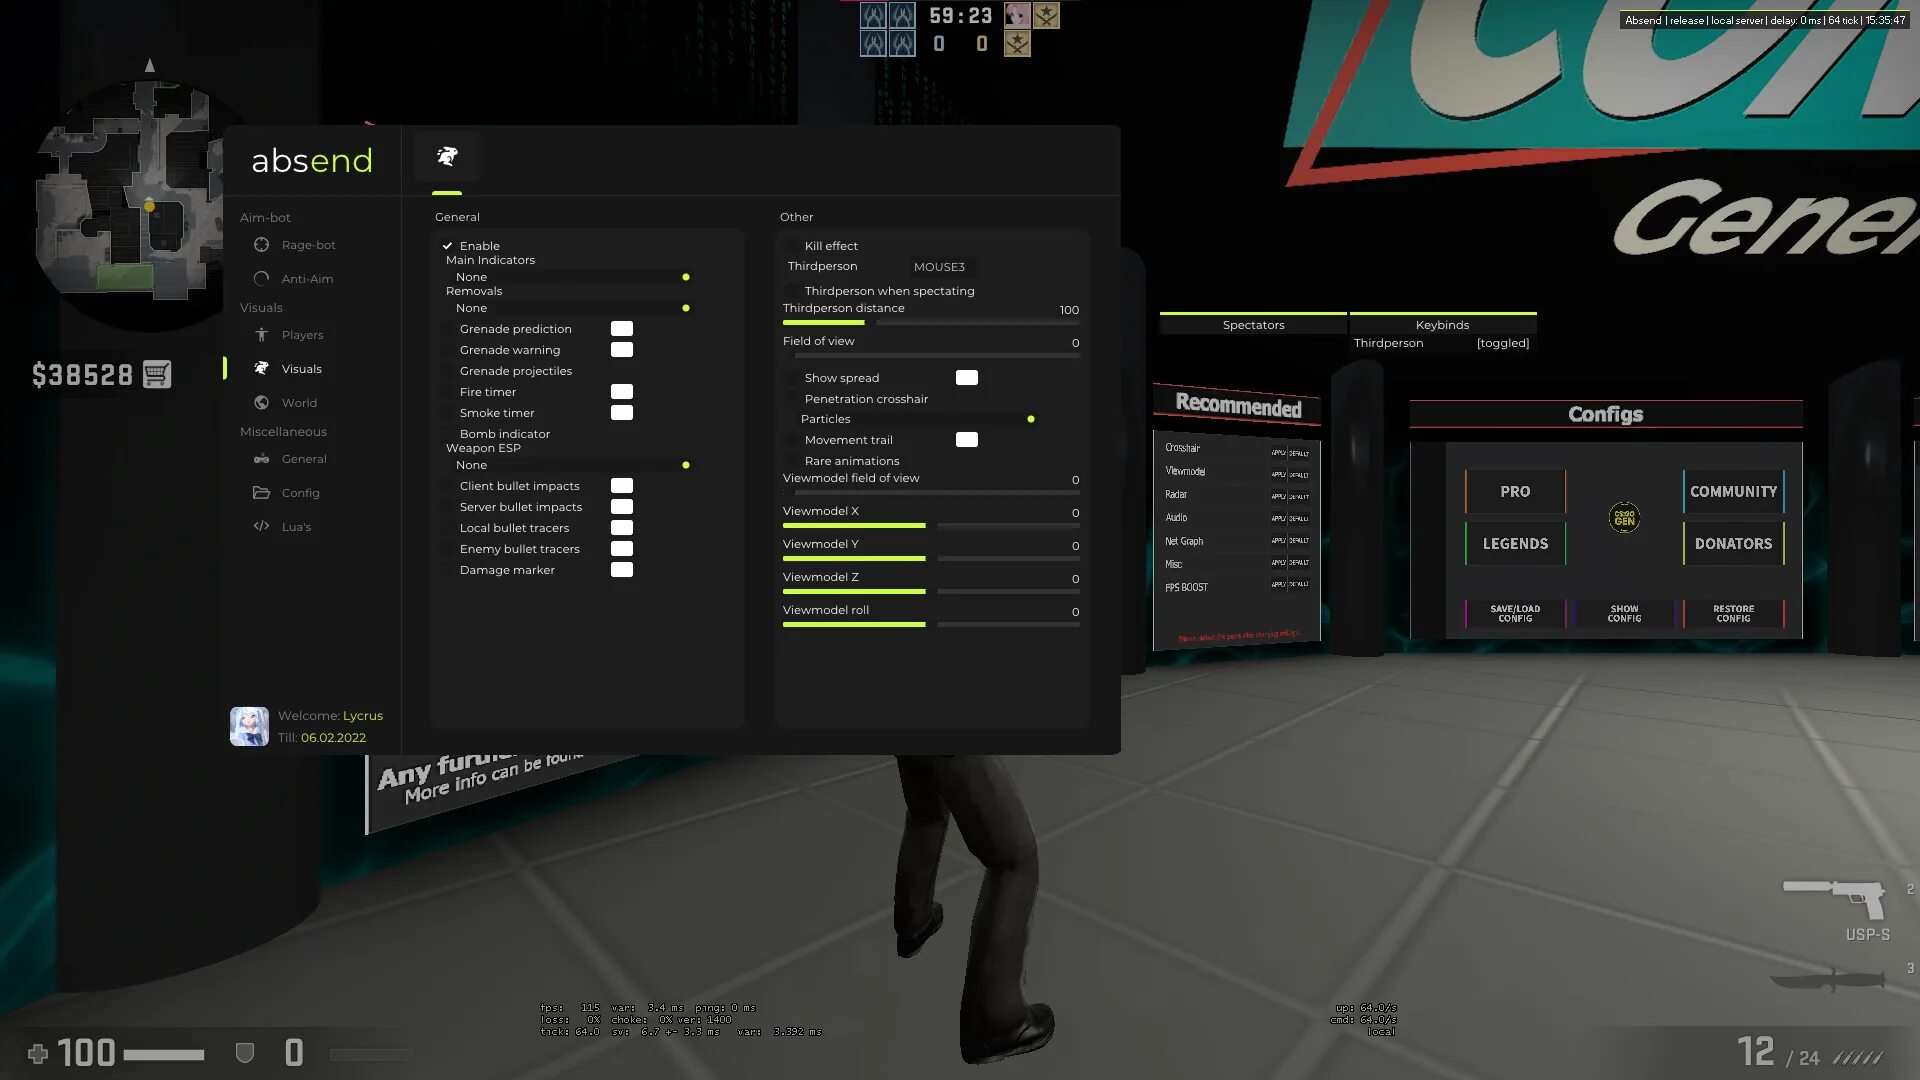This screenshot has height=1080, width=1920.
Task: Toggle Grenade warning checkbox
Action: pos(448,350)
